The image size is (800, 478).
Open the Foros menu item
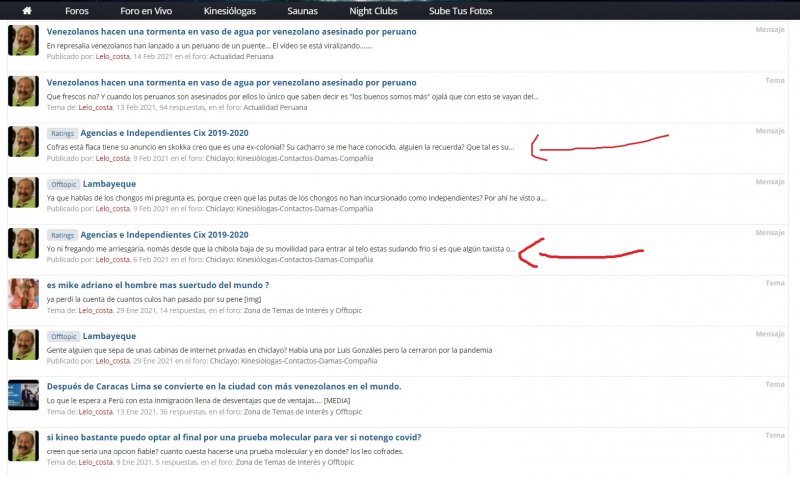tap(77, 10)
